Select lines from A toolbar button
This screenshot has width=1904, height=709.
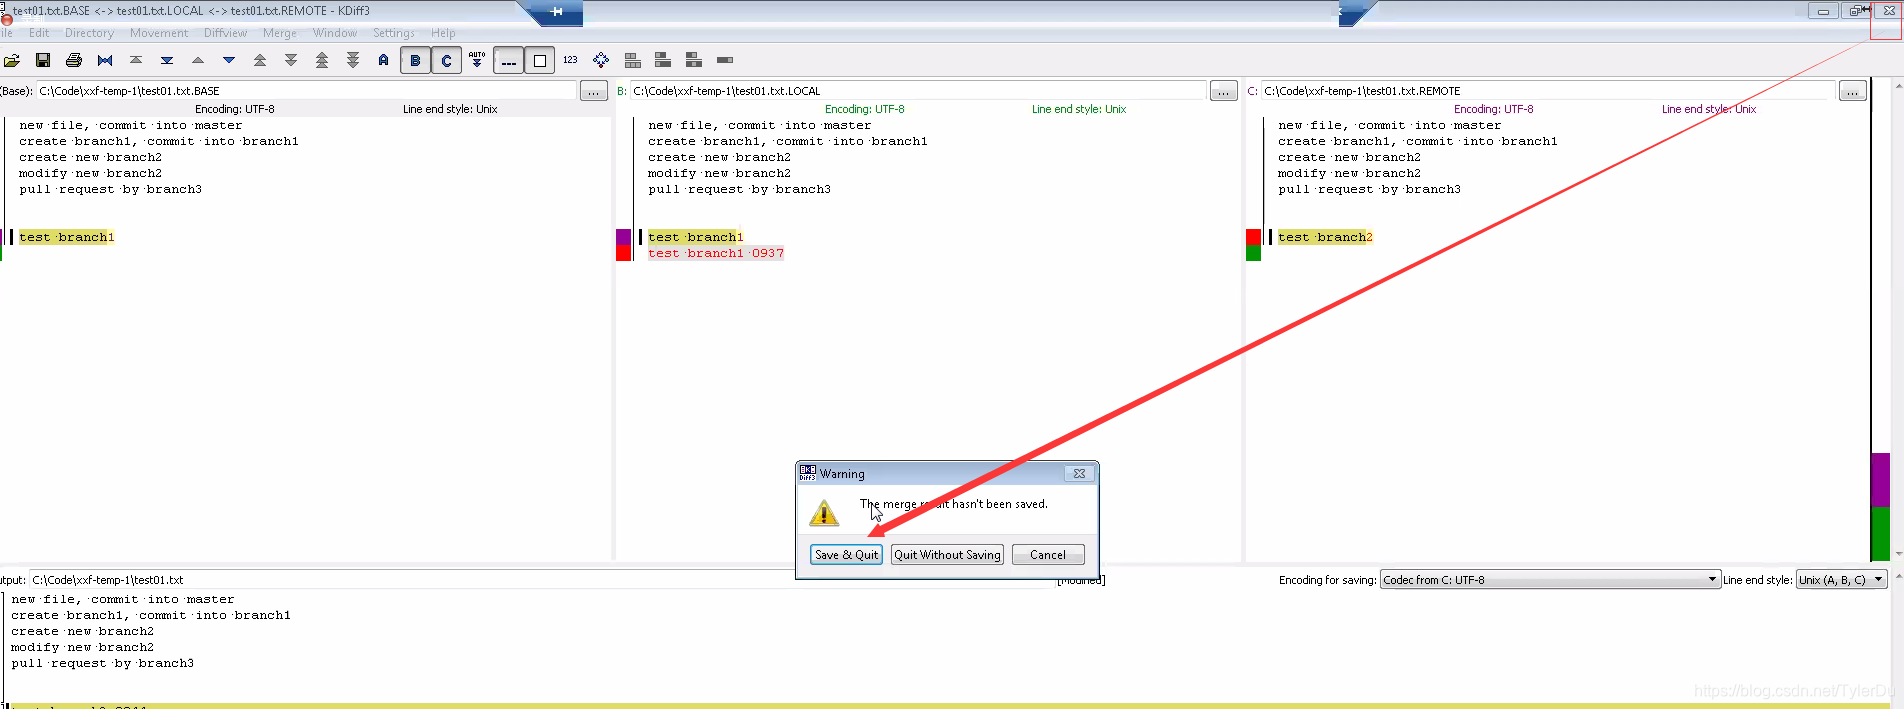[x=384, y=60]
